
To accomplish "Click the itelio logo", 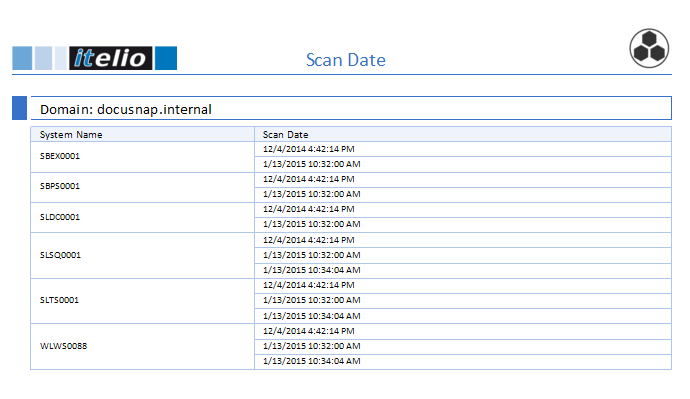I will click(x=95, y=58).
